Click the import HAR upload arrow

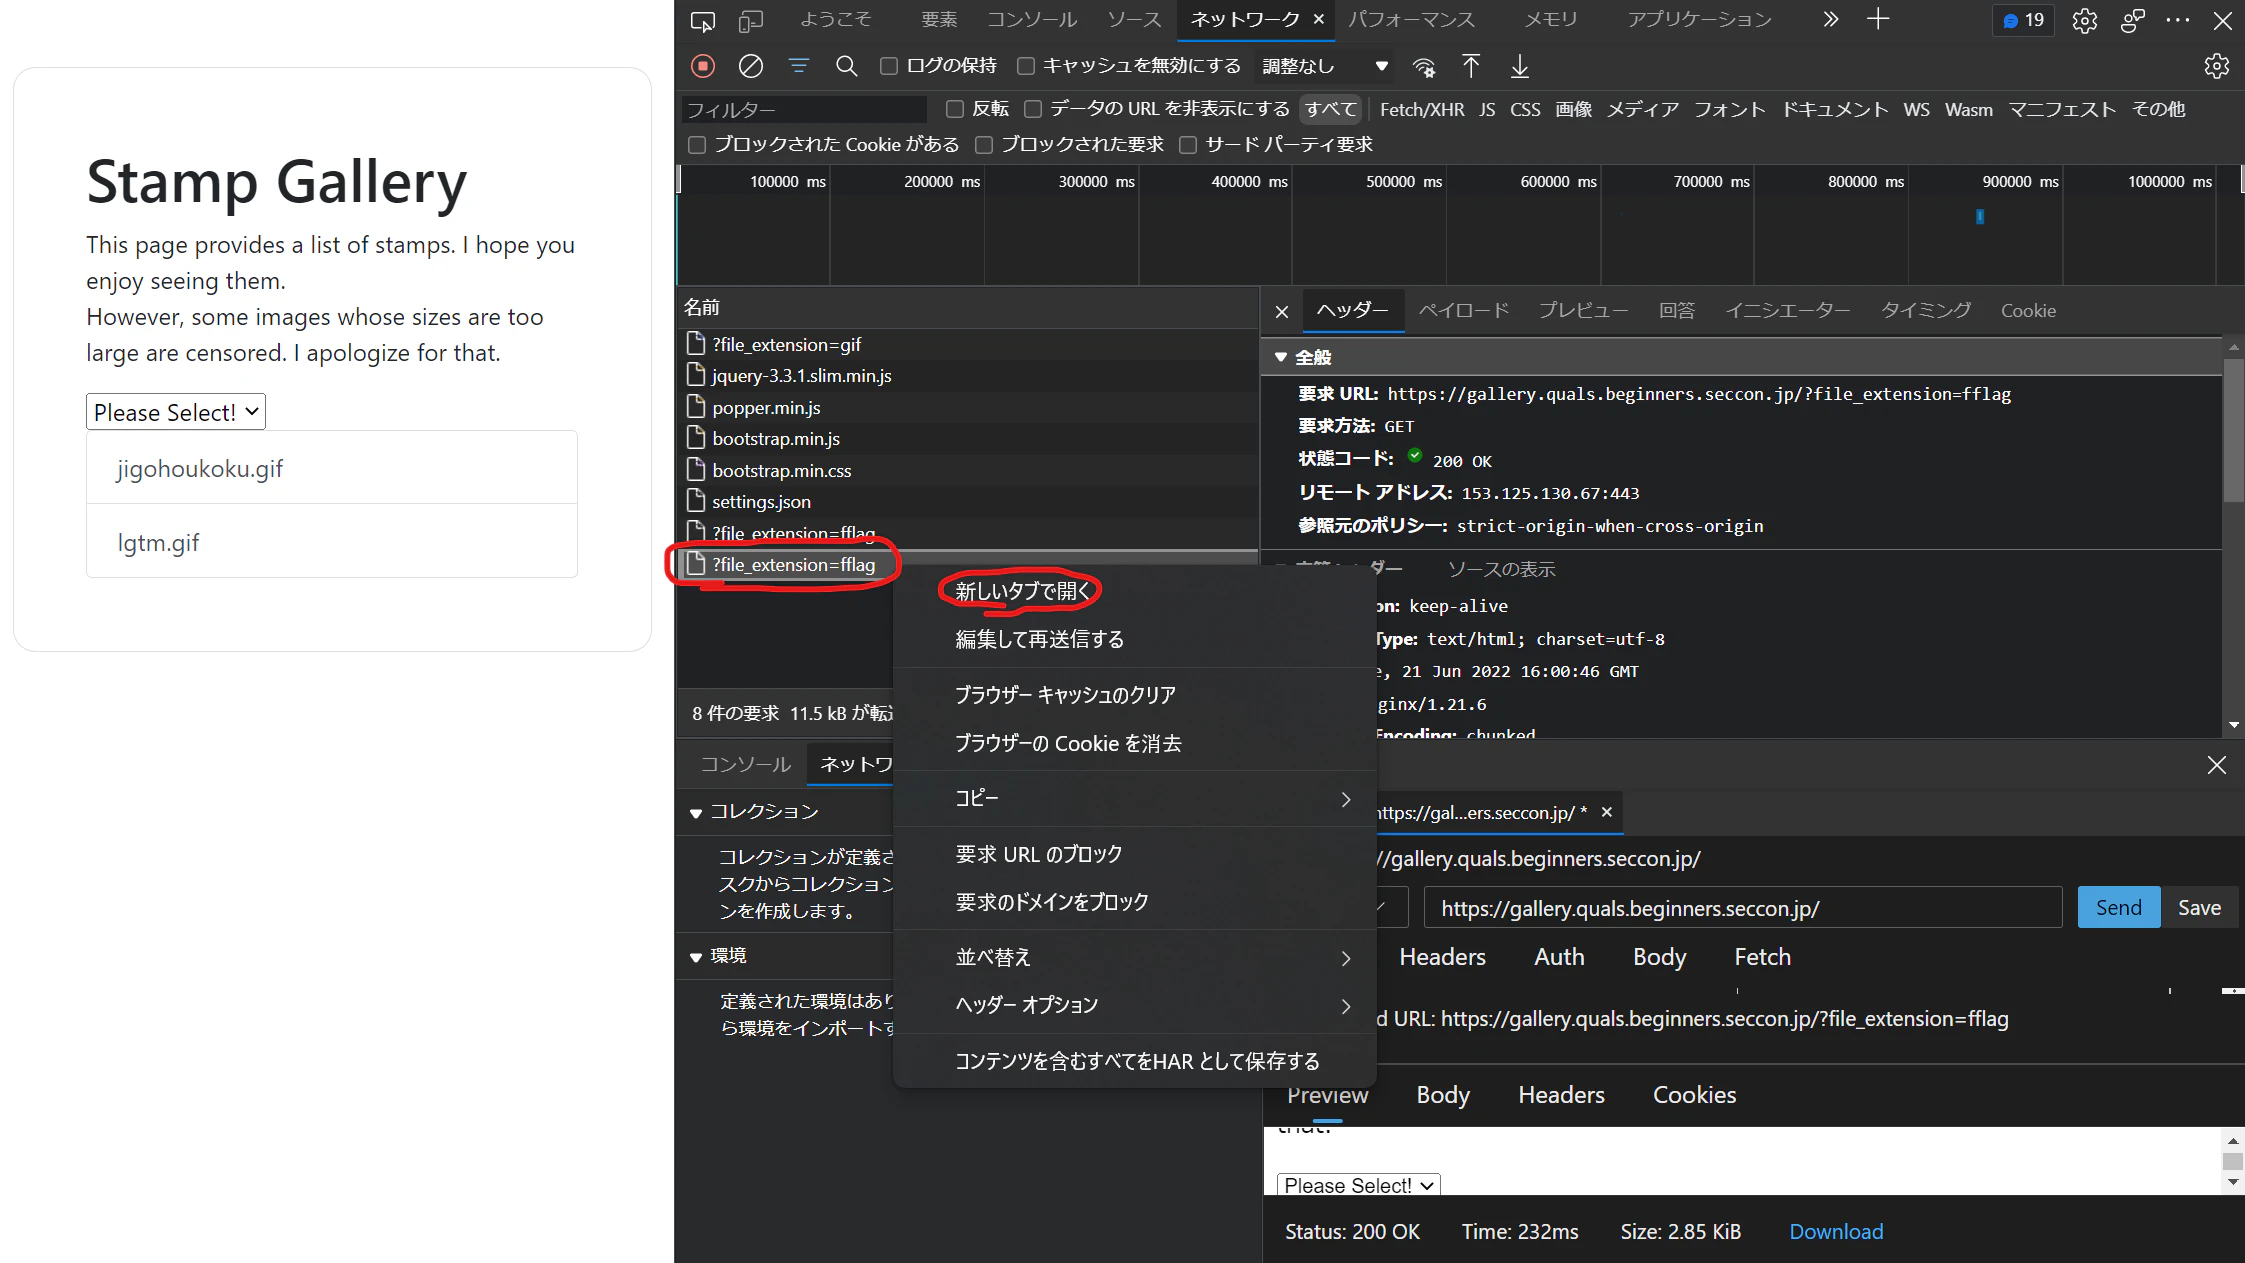(1471, 66)
